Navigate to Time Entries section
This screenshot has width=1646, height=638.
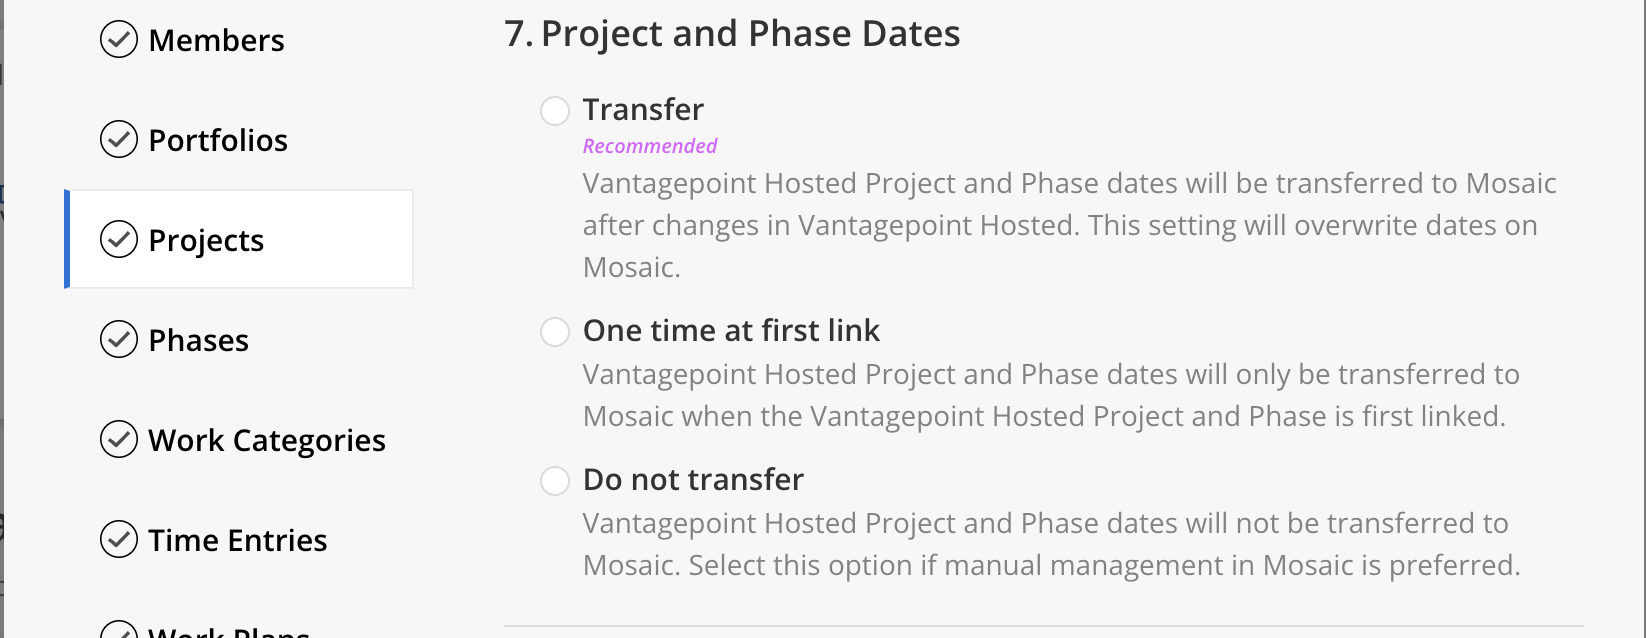pyautogui.click(x=238, y=540)
